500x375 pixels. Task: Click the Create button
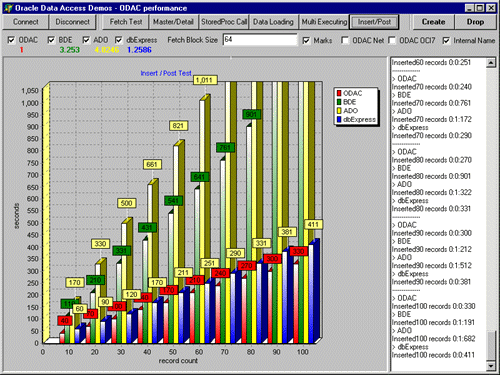[x=433, y=22]
